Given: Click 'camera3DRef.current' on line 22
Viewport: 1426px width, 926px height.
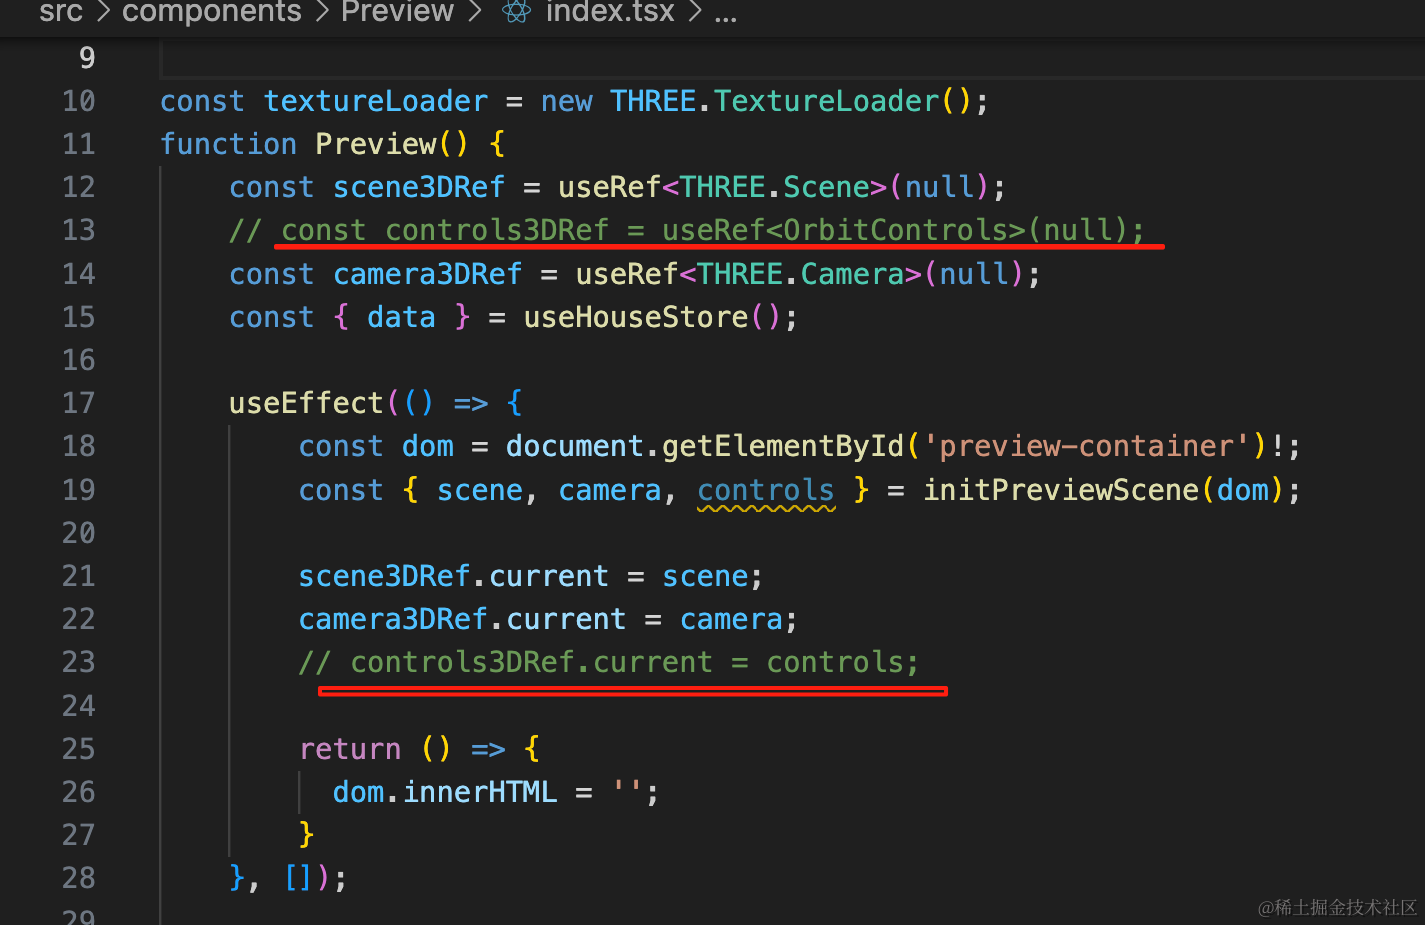Looking at the screenshot, I should point(463,619).
